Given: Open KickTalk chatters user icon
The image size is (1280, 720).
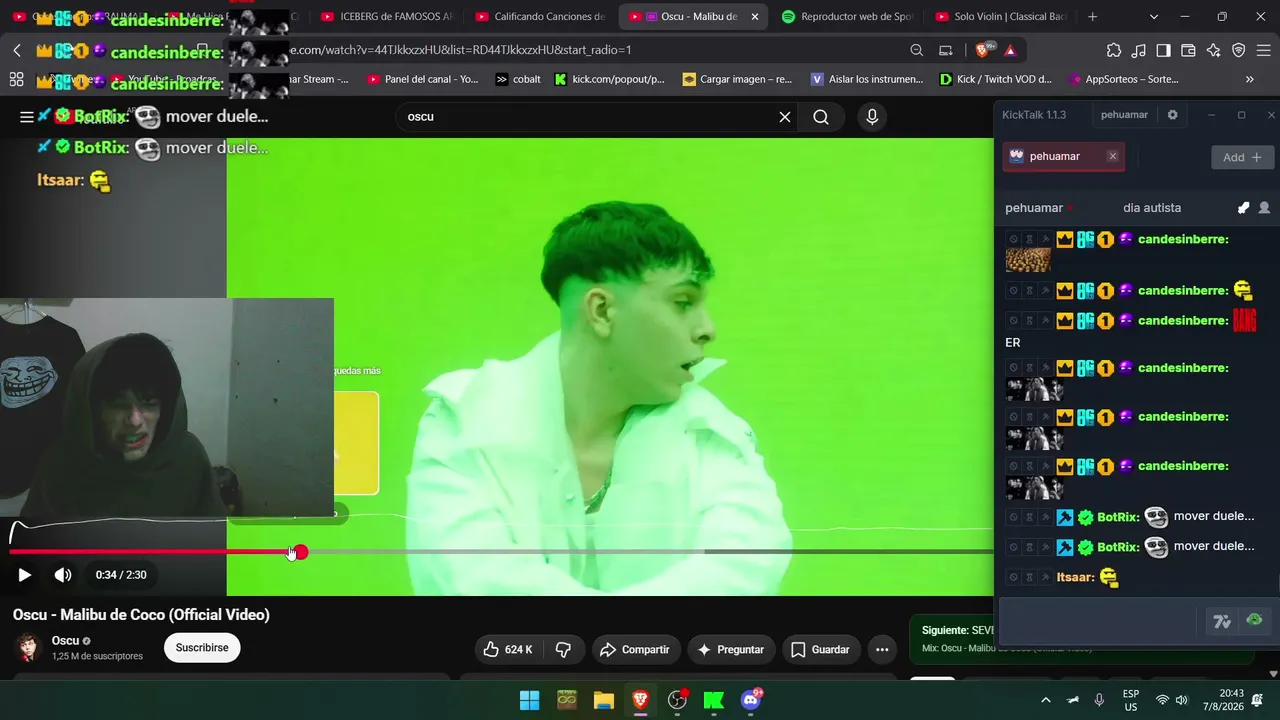Looking at the screenshot, I should pyautogui.click(x=1264, y=208).
